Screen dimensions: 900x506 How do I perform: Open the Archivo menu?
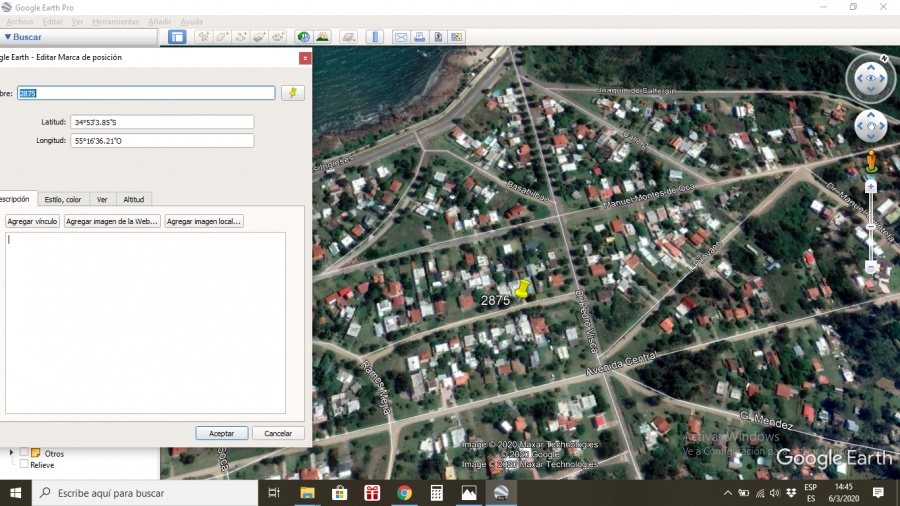point(20,22)
